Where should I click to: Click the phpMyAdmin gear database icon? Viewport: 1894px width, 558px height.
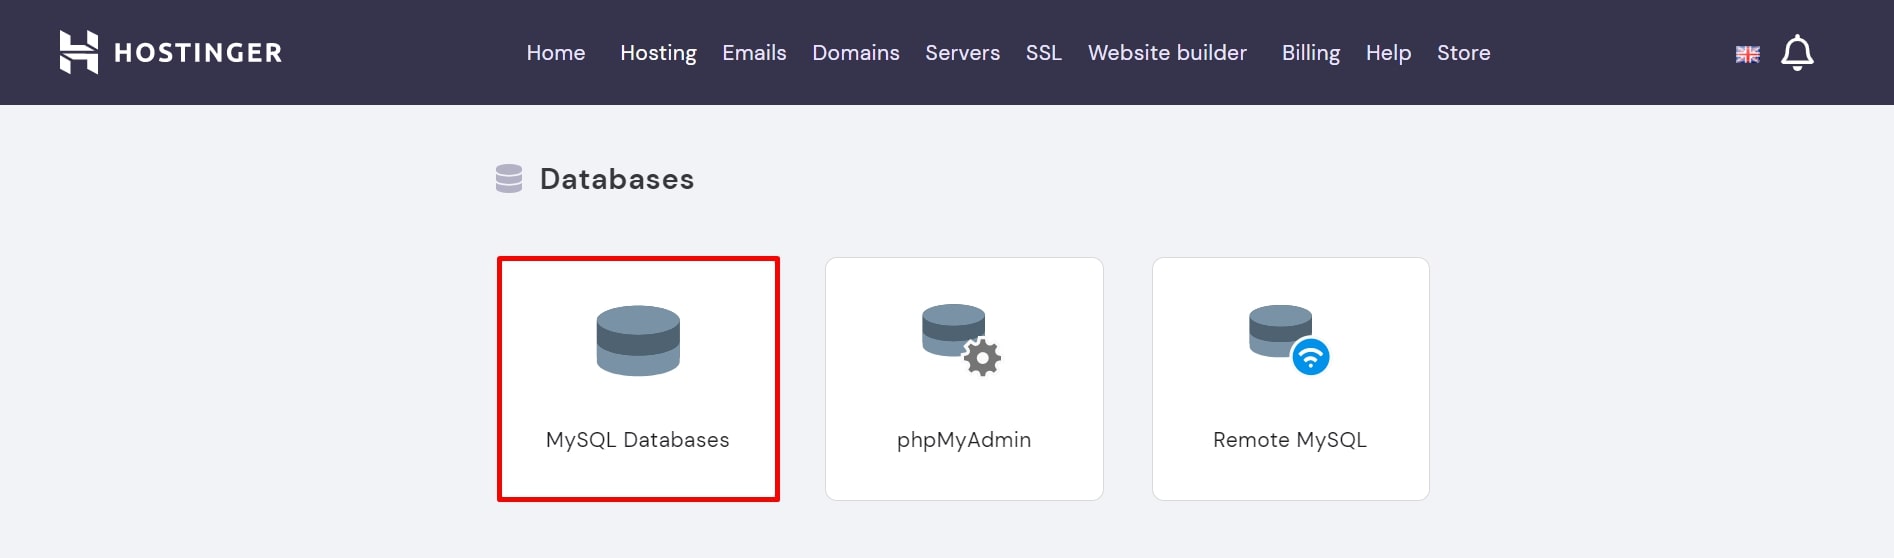coord(961,341)
